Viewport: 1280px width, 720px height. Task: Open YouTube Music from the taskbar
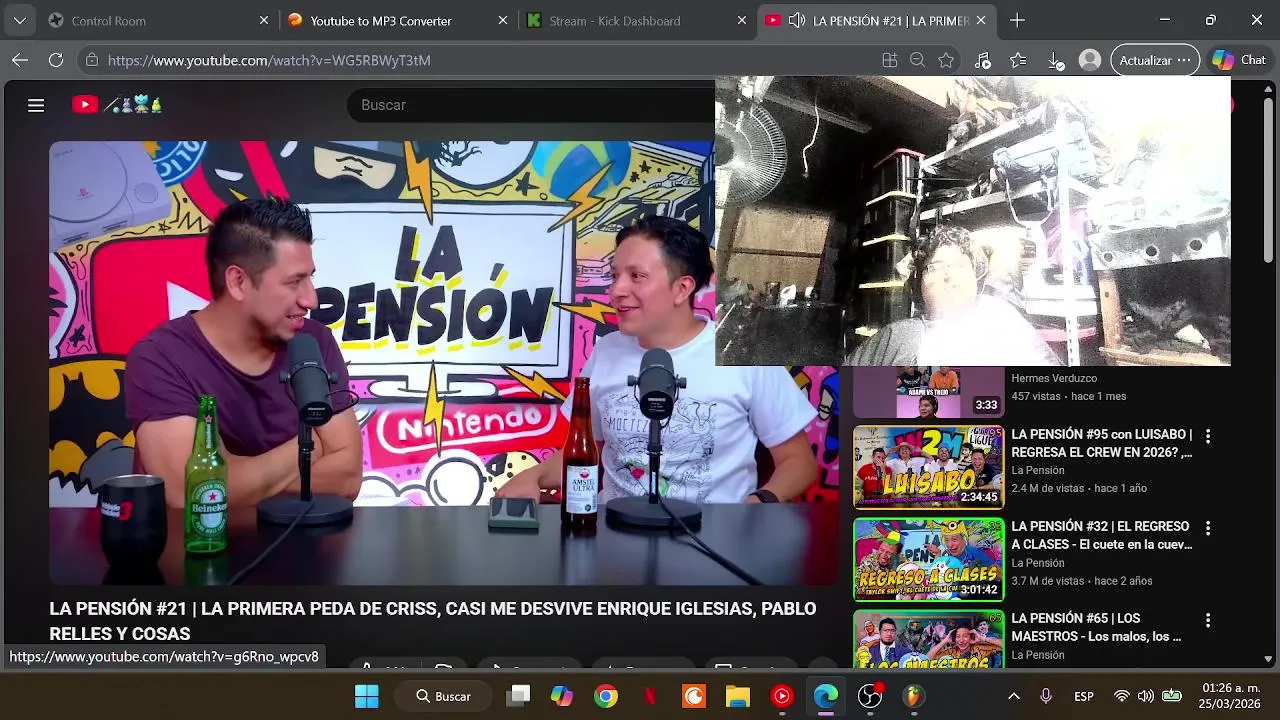click(x=782, y=696)
